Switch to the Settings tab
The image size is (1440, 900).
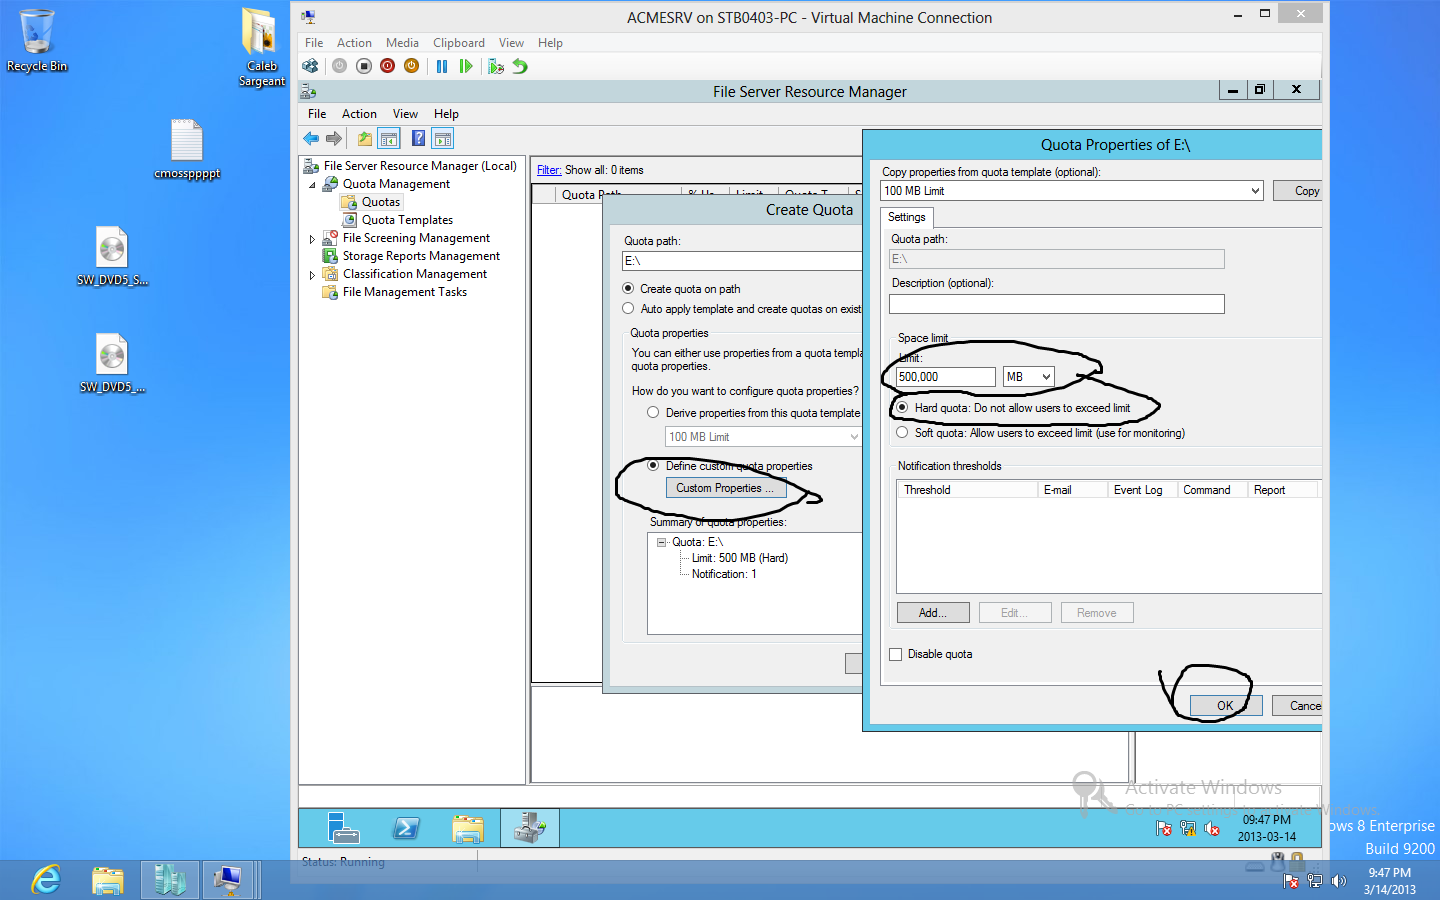907,217
